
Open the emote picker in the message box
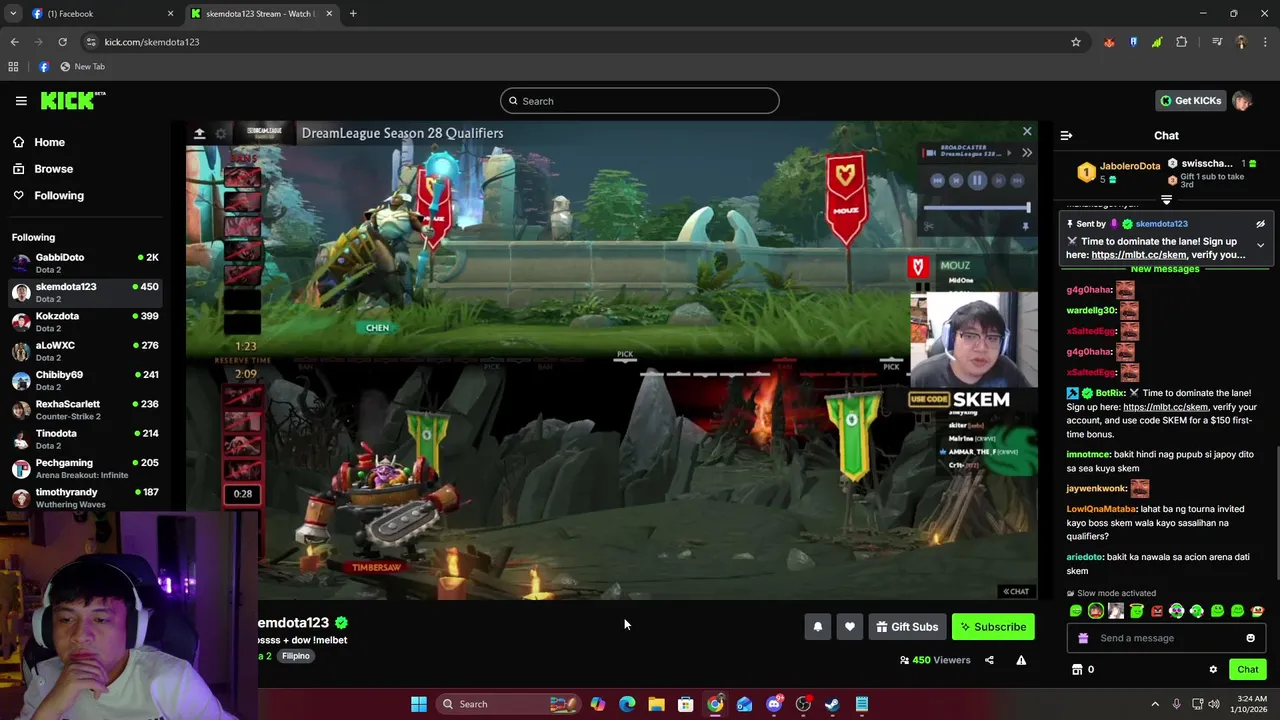(1250, 638)
